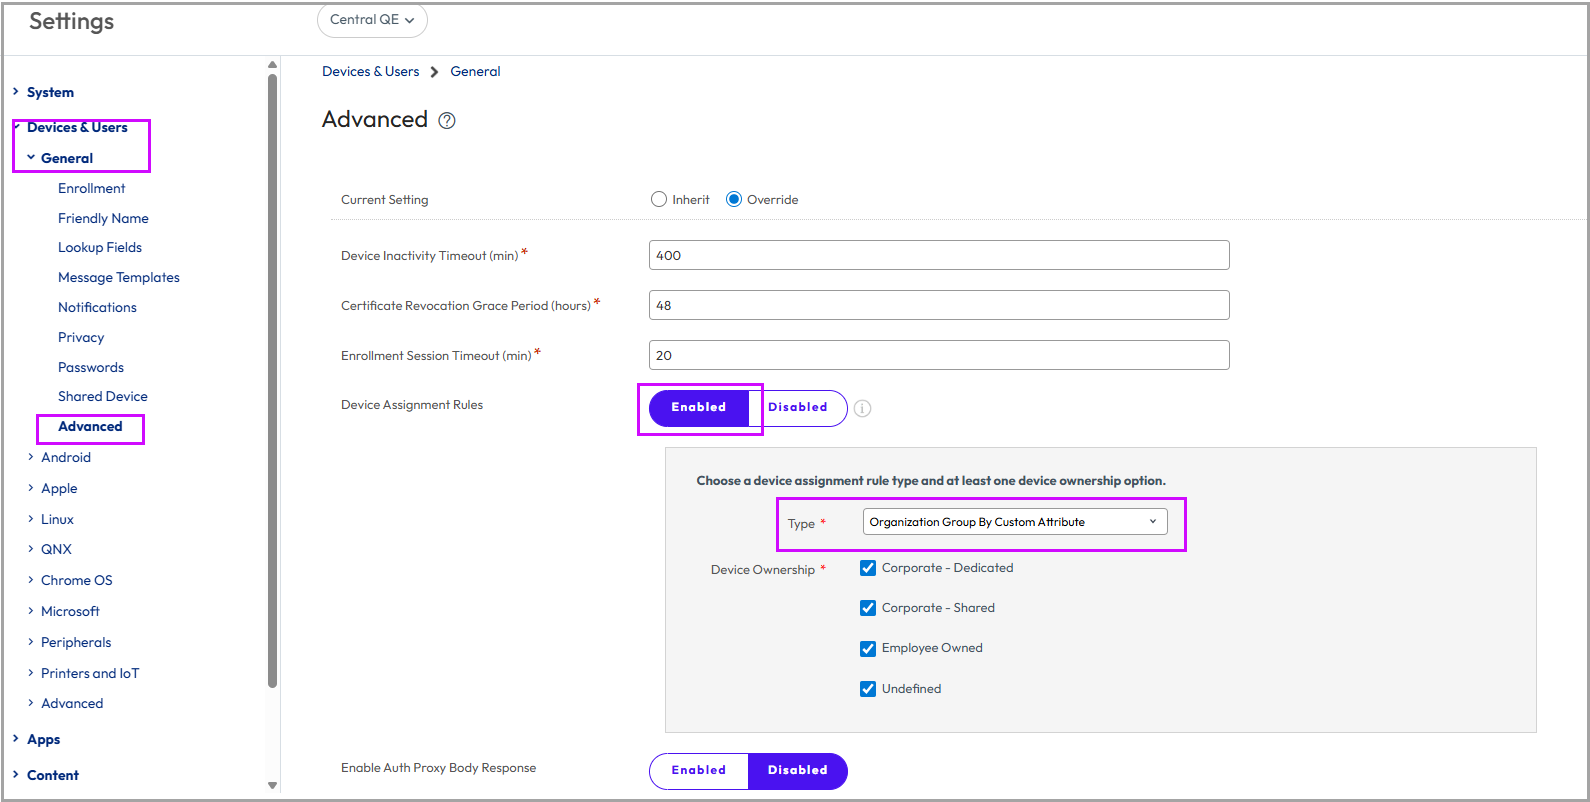Image resolution: width=1590 pixels, height=802 pixels.
Task: Enable Device Assignment Rules
Action: tap(699, 407)
